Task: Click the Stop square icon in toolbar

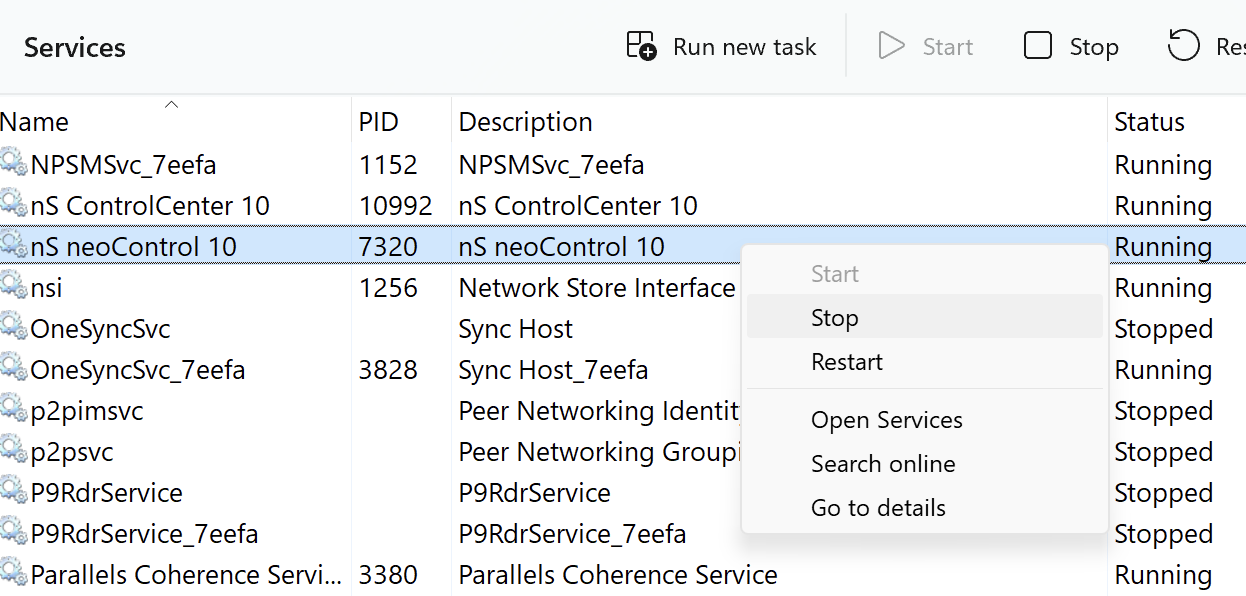Action: [1038, 46]
